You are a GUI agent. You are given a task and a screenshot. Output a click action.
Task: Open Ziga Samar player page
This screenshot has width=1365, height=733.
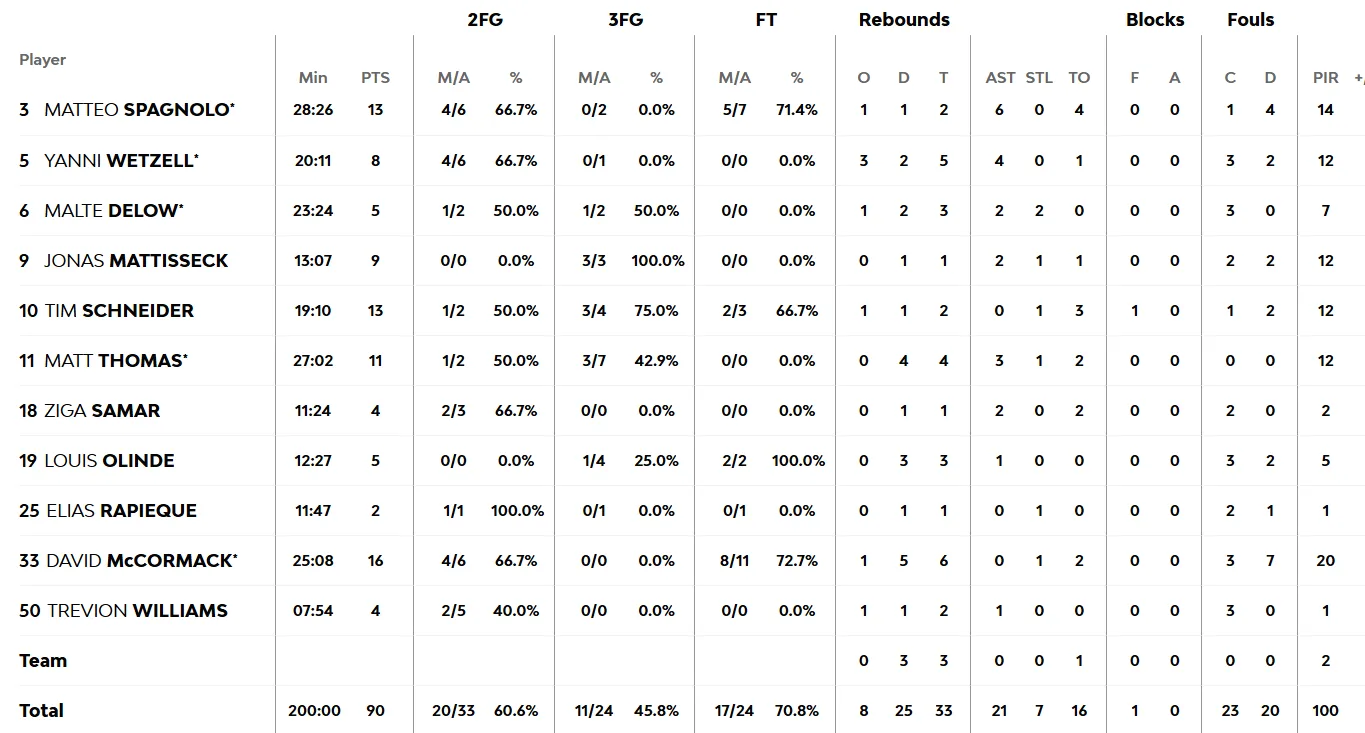pos(102,410)
